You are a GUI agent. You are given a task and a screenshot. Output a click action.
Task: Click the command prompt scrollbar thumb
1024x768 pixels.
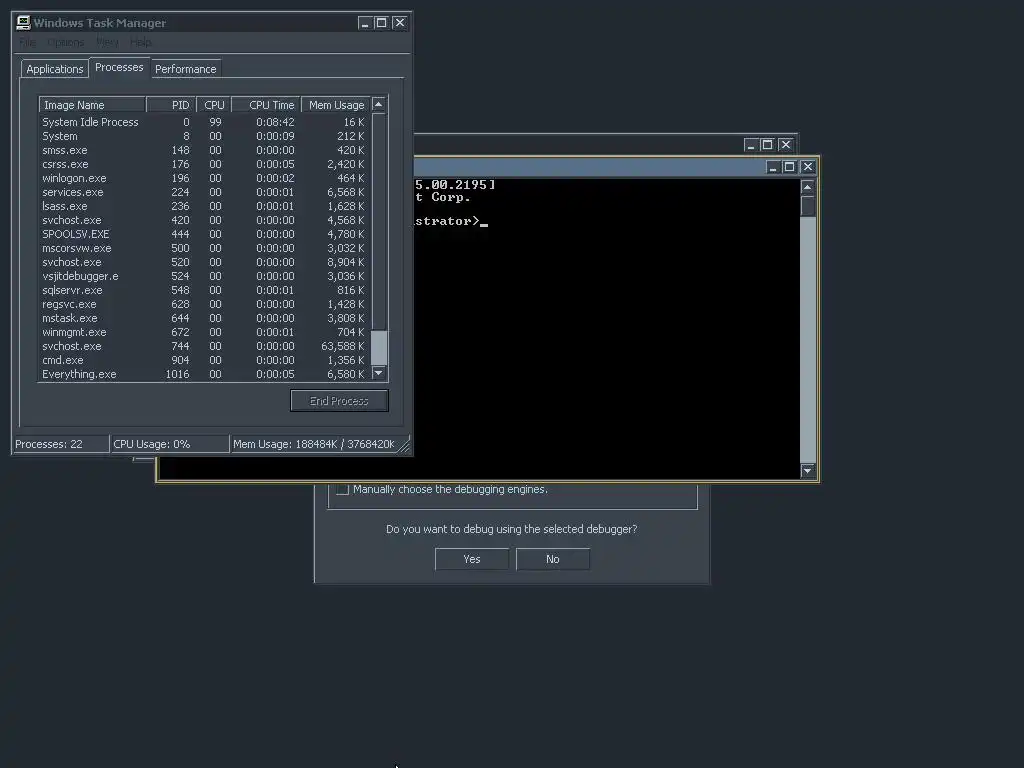(x=808, y=206)
